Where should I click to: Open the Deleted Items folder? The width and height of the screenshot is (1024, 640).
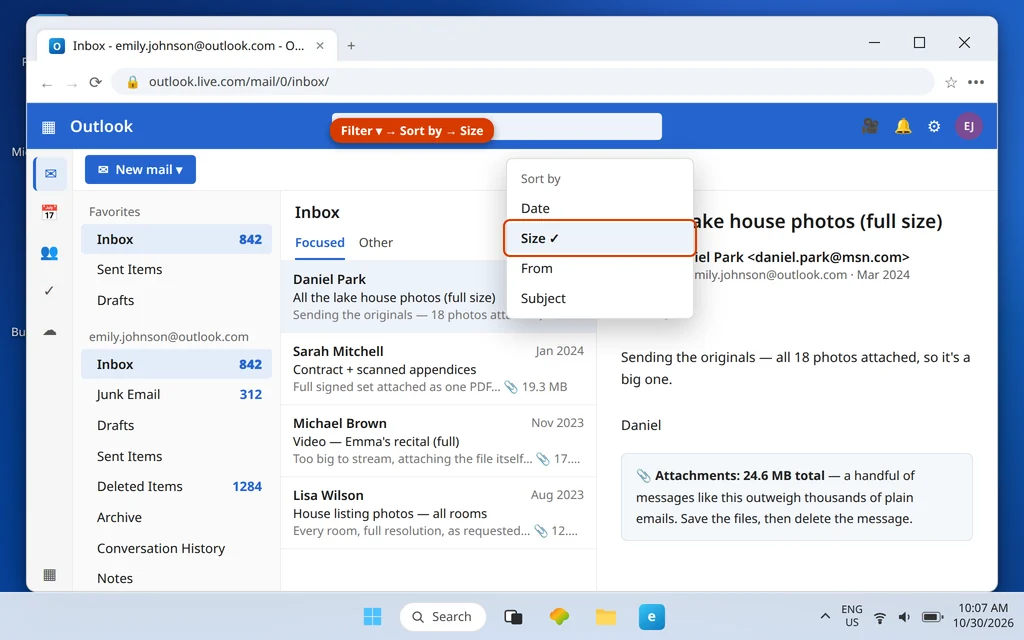(x=176, y=487)
